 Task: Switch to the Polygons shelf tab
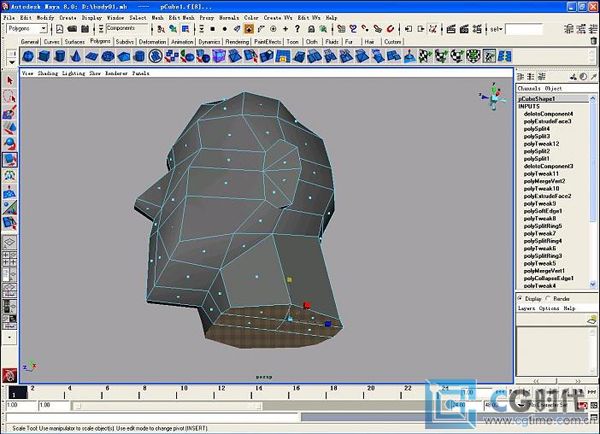pyautogui.click(x=100, y=41)
